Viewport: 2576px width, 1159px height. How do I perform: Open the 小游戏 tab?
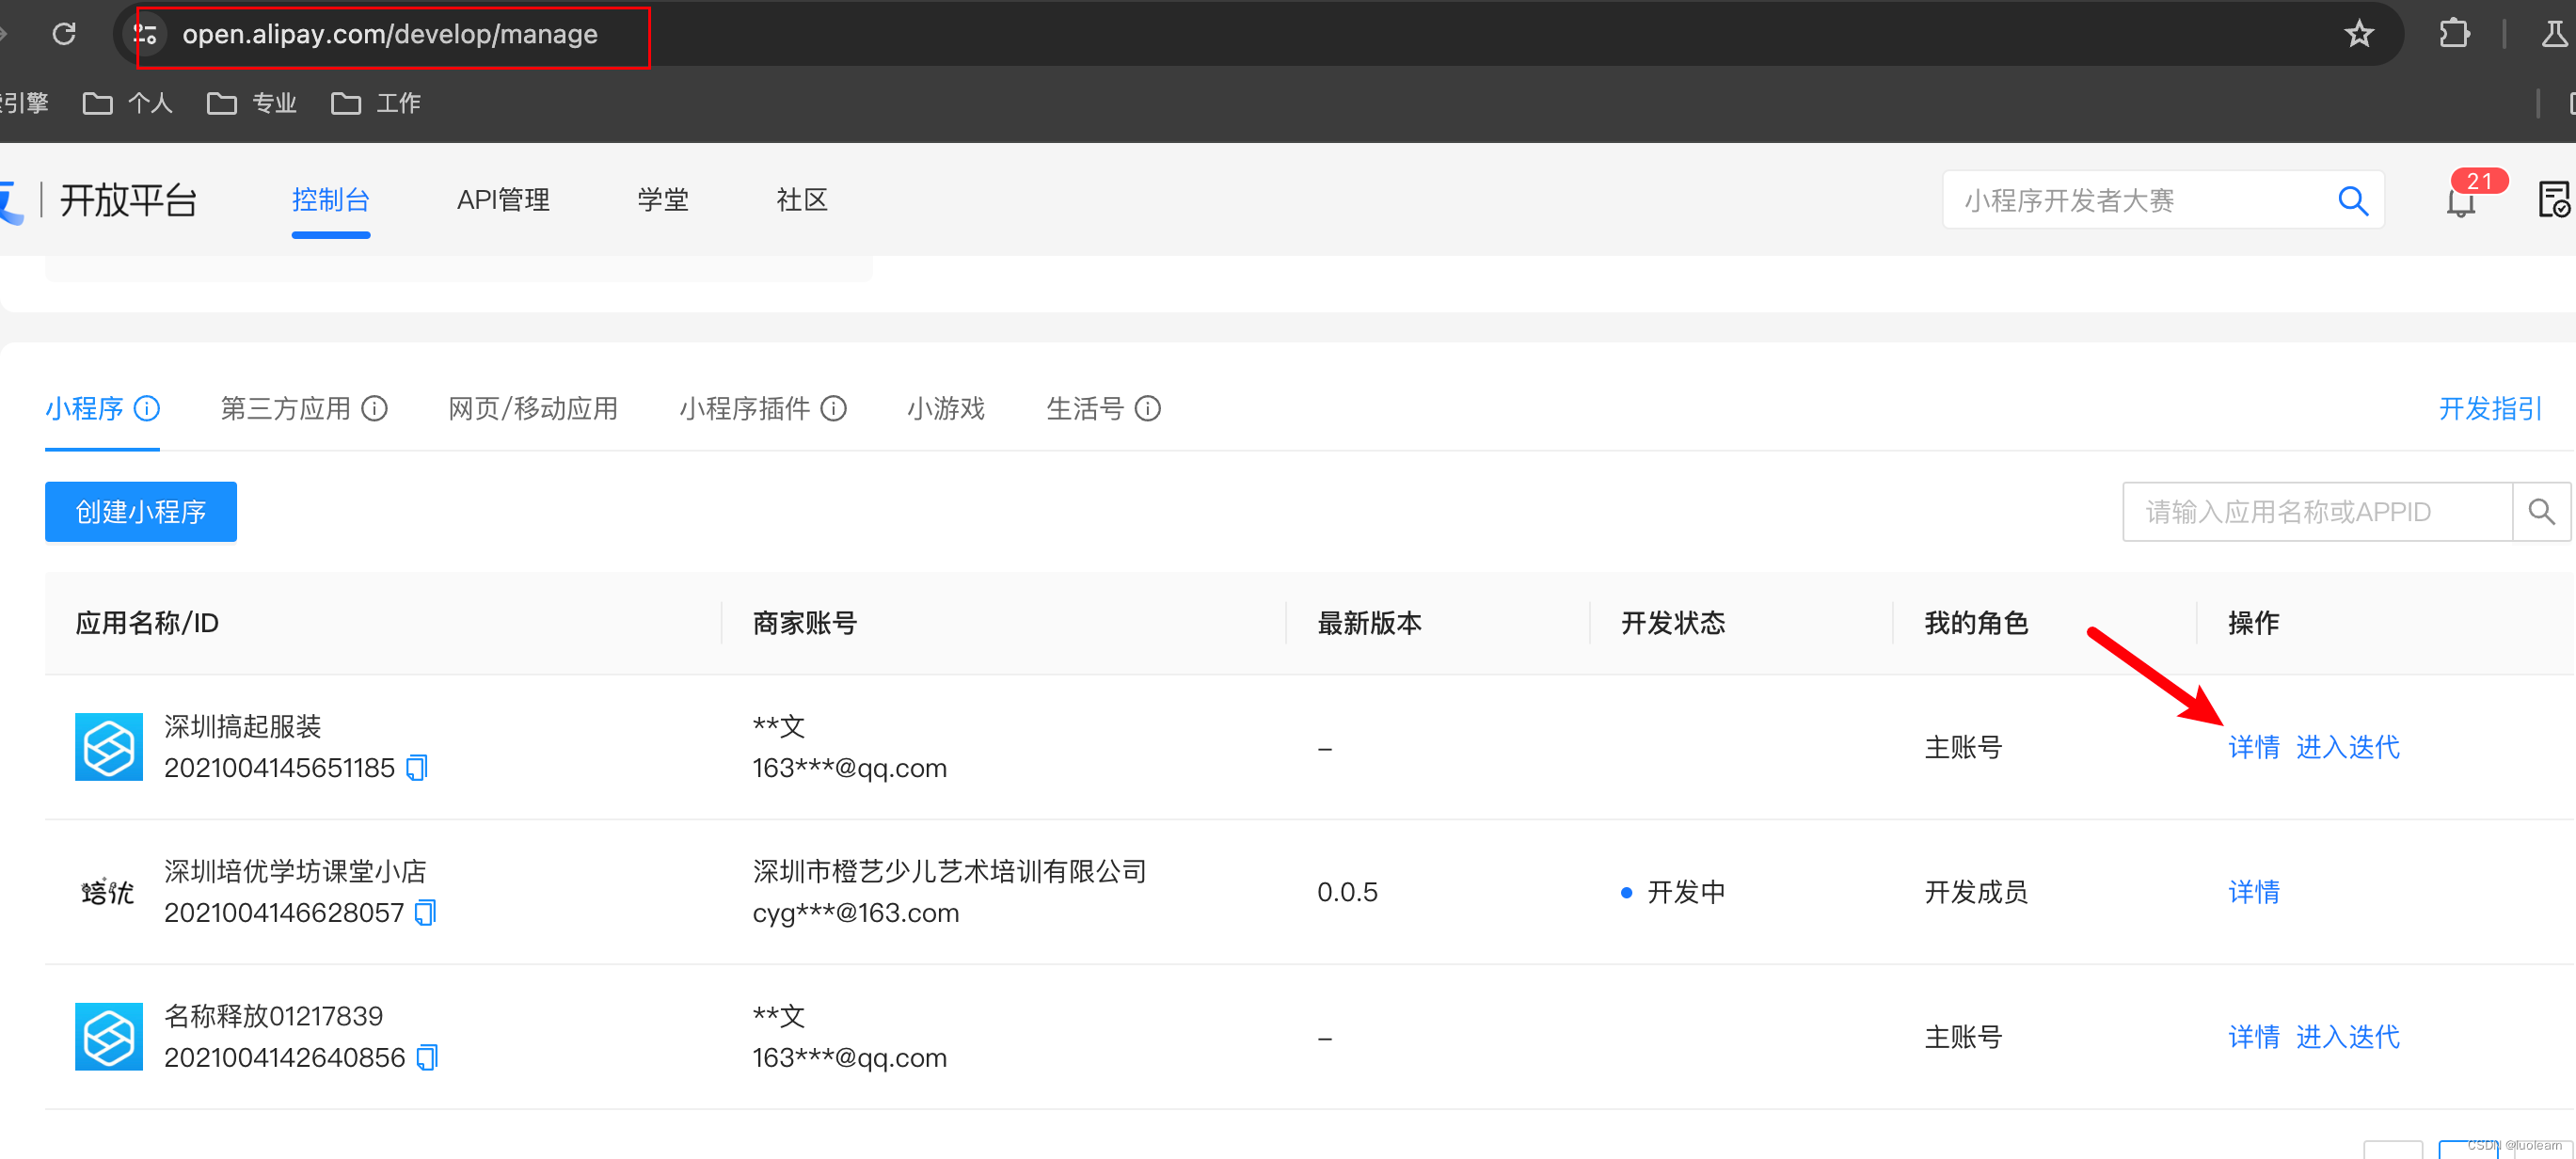946,409
